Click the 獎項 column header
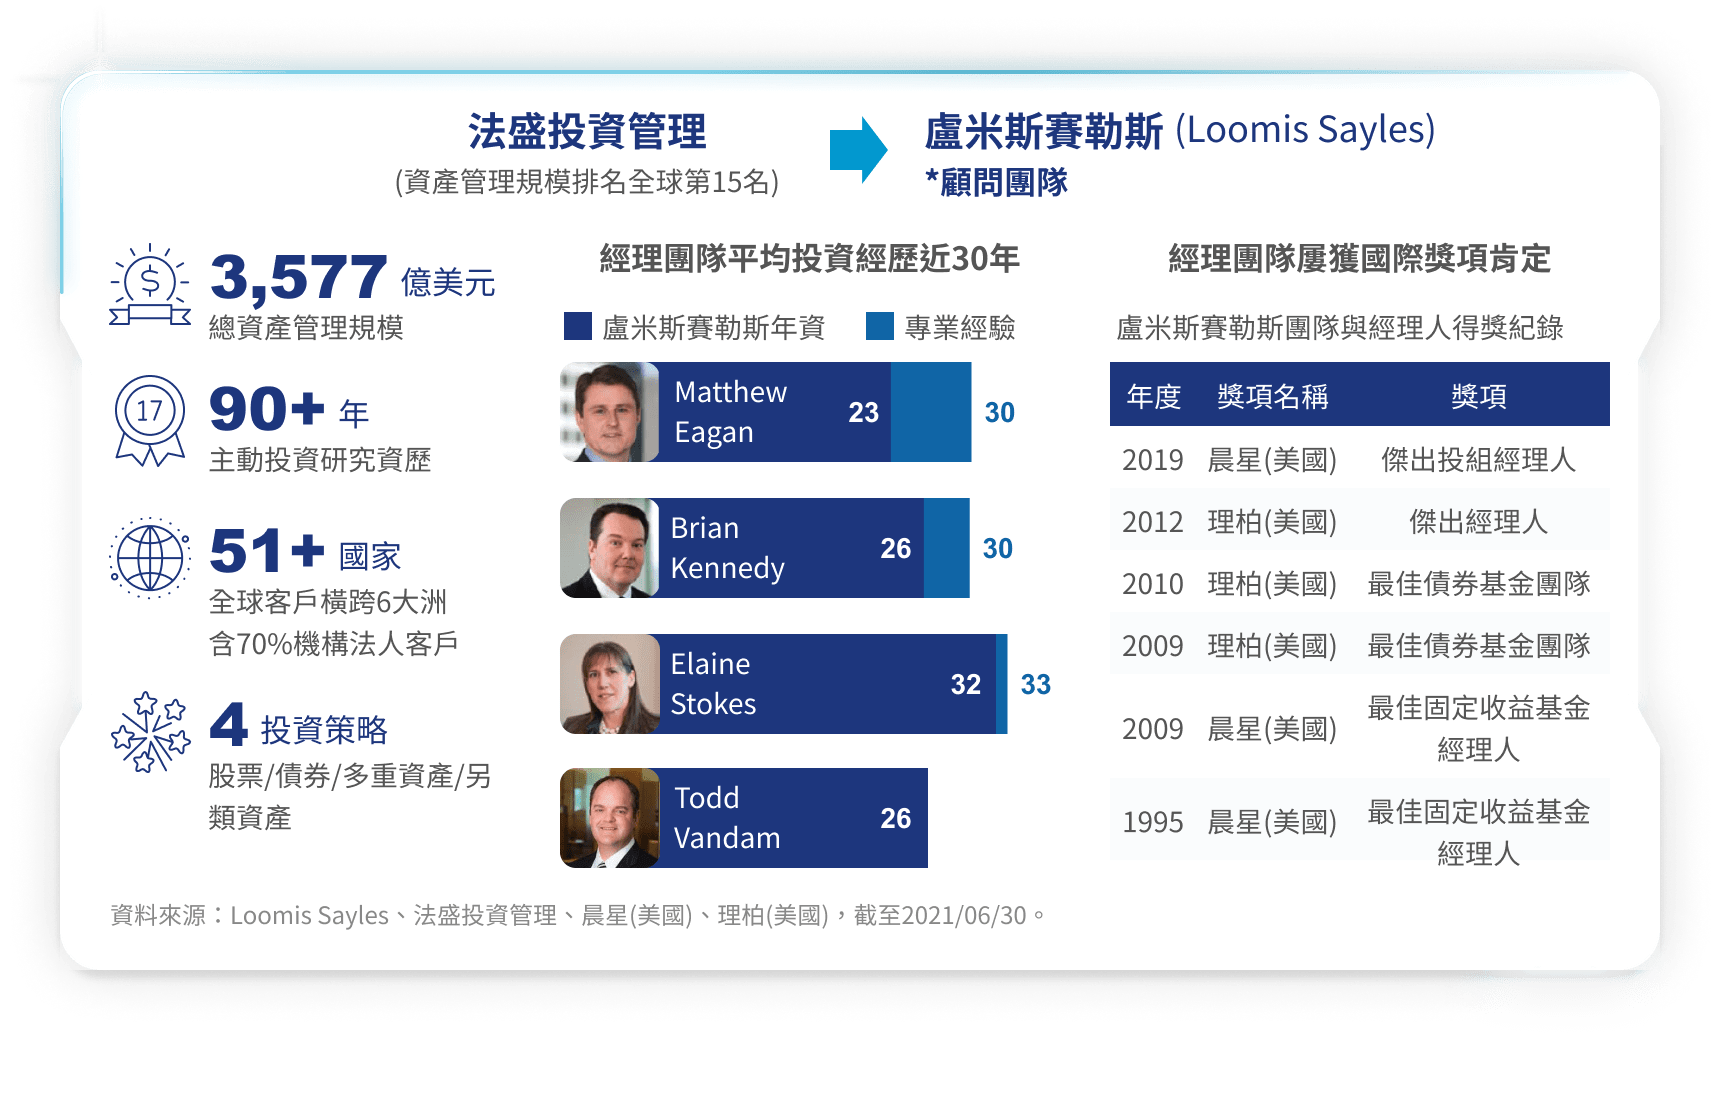The image size is (1720, 1106). coord(1479,396)
